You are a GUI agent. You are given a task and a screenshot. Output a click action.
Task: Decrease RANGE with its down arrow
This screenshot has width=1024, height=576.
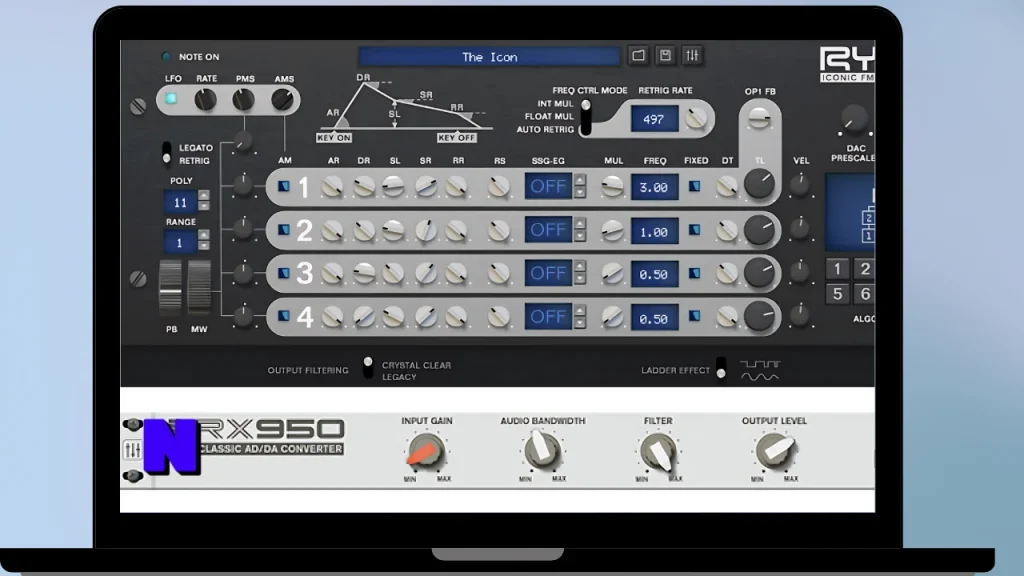point(204,246)
